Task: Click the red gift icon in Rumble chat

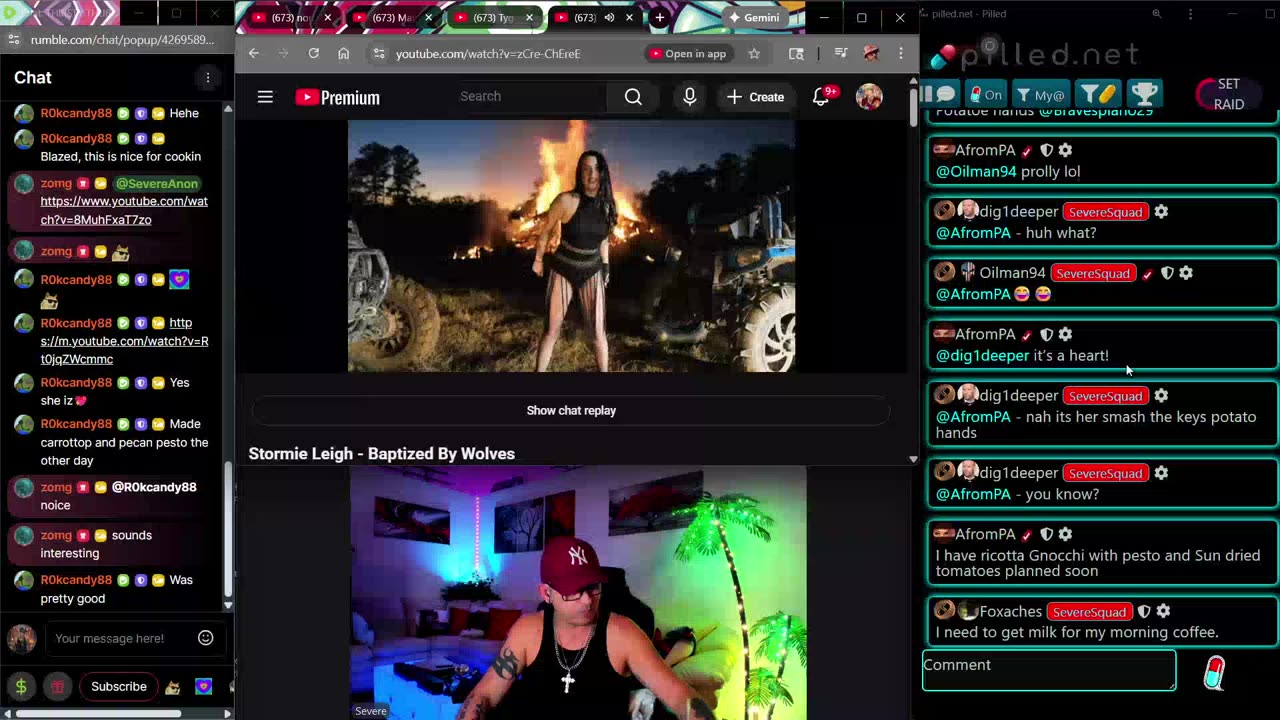Action: 58,687
